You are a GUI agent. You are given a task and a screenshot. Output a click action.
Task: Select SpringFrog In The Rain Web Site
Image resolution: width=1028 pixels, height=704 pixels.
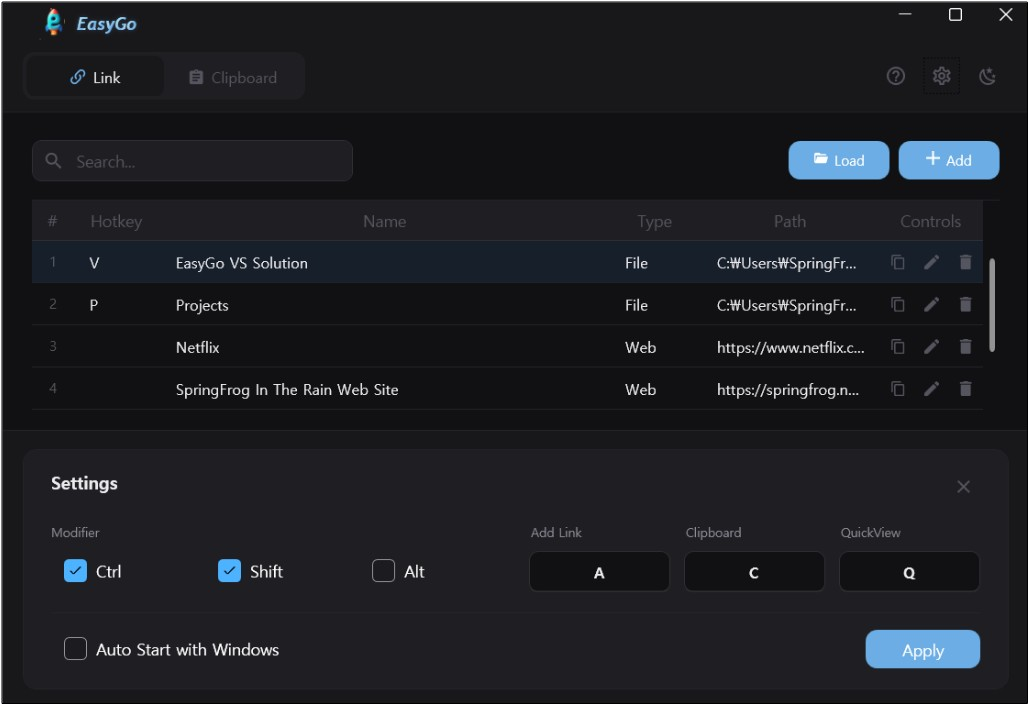pyautogui.click(x=287, y=389)
